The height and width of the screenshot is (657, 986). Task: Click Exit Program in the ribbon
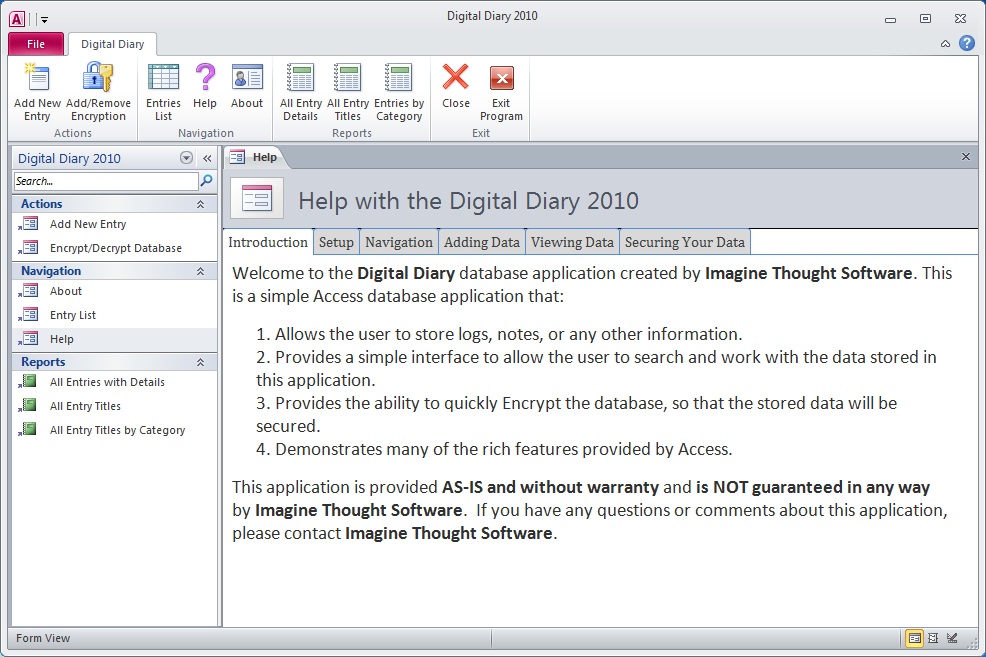click(501, 92)
